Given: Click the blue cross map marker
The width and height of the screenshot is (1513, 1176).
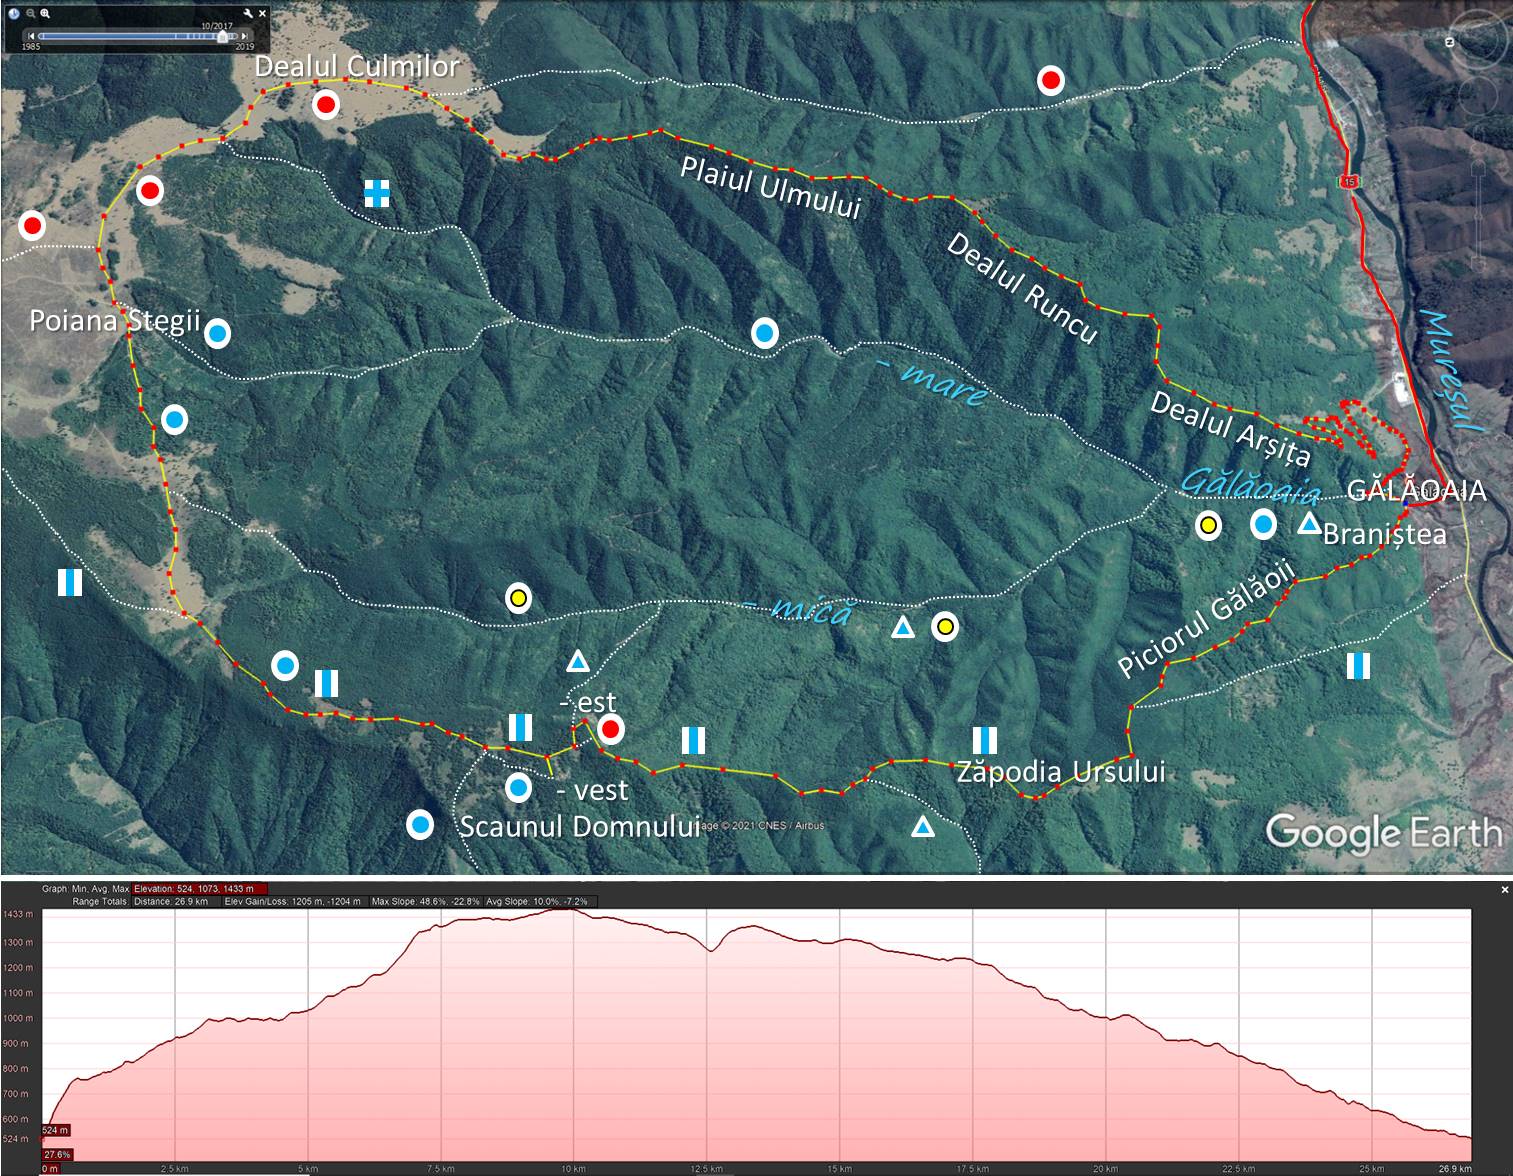Looking at the screenshot, I should (x=376, y=193).
